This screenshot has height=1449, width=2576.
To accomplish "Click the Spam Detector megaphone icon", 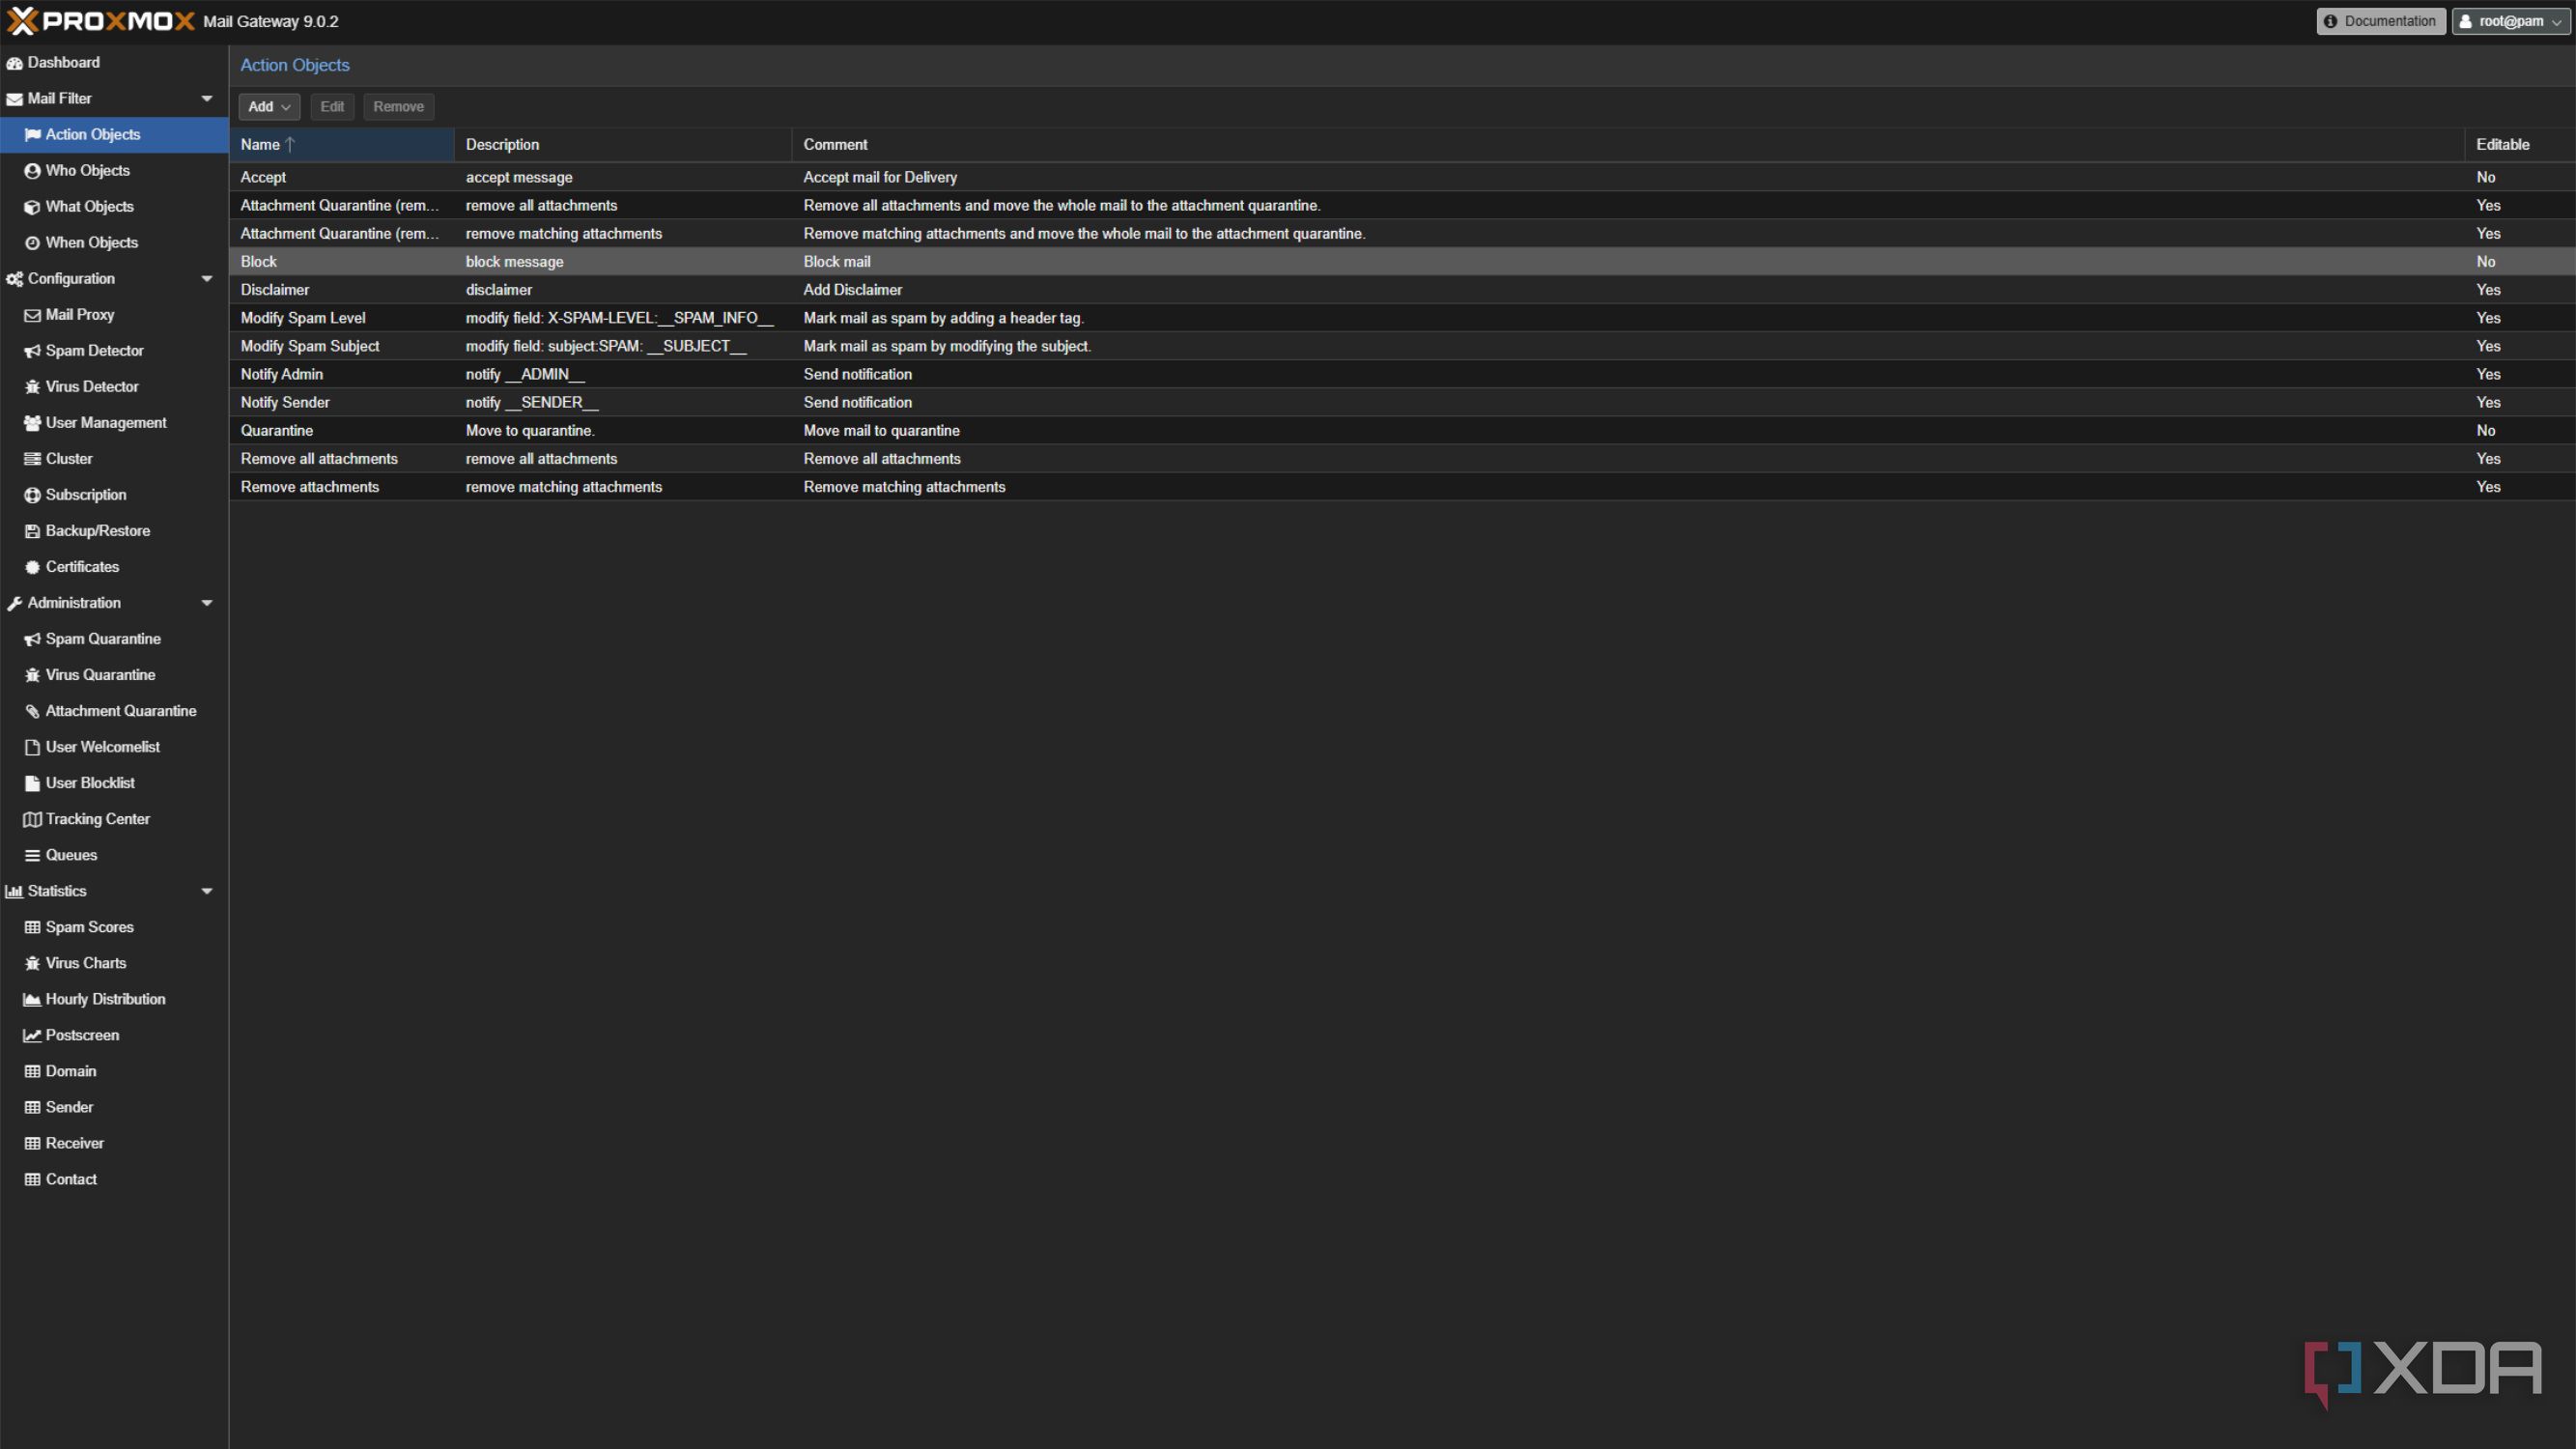I will (x=32, y=351).
